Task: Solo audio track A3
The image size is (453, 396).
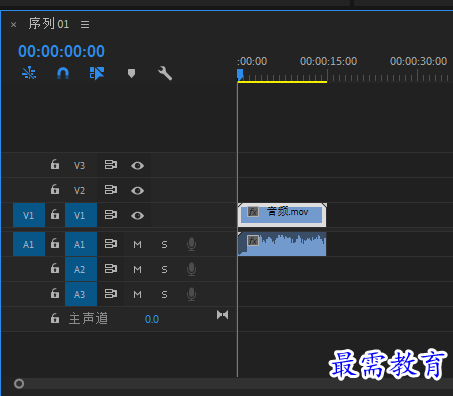Action: pos(164,295)
